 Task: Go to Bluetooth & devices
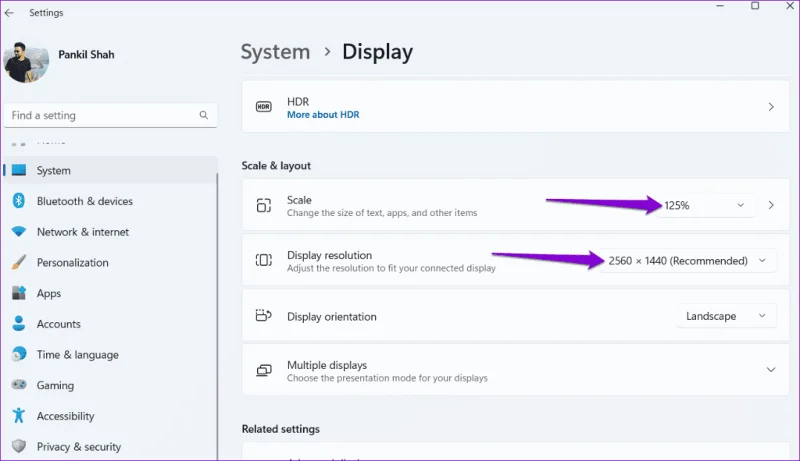click(x=110, y=201)
